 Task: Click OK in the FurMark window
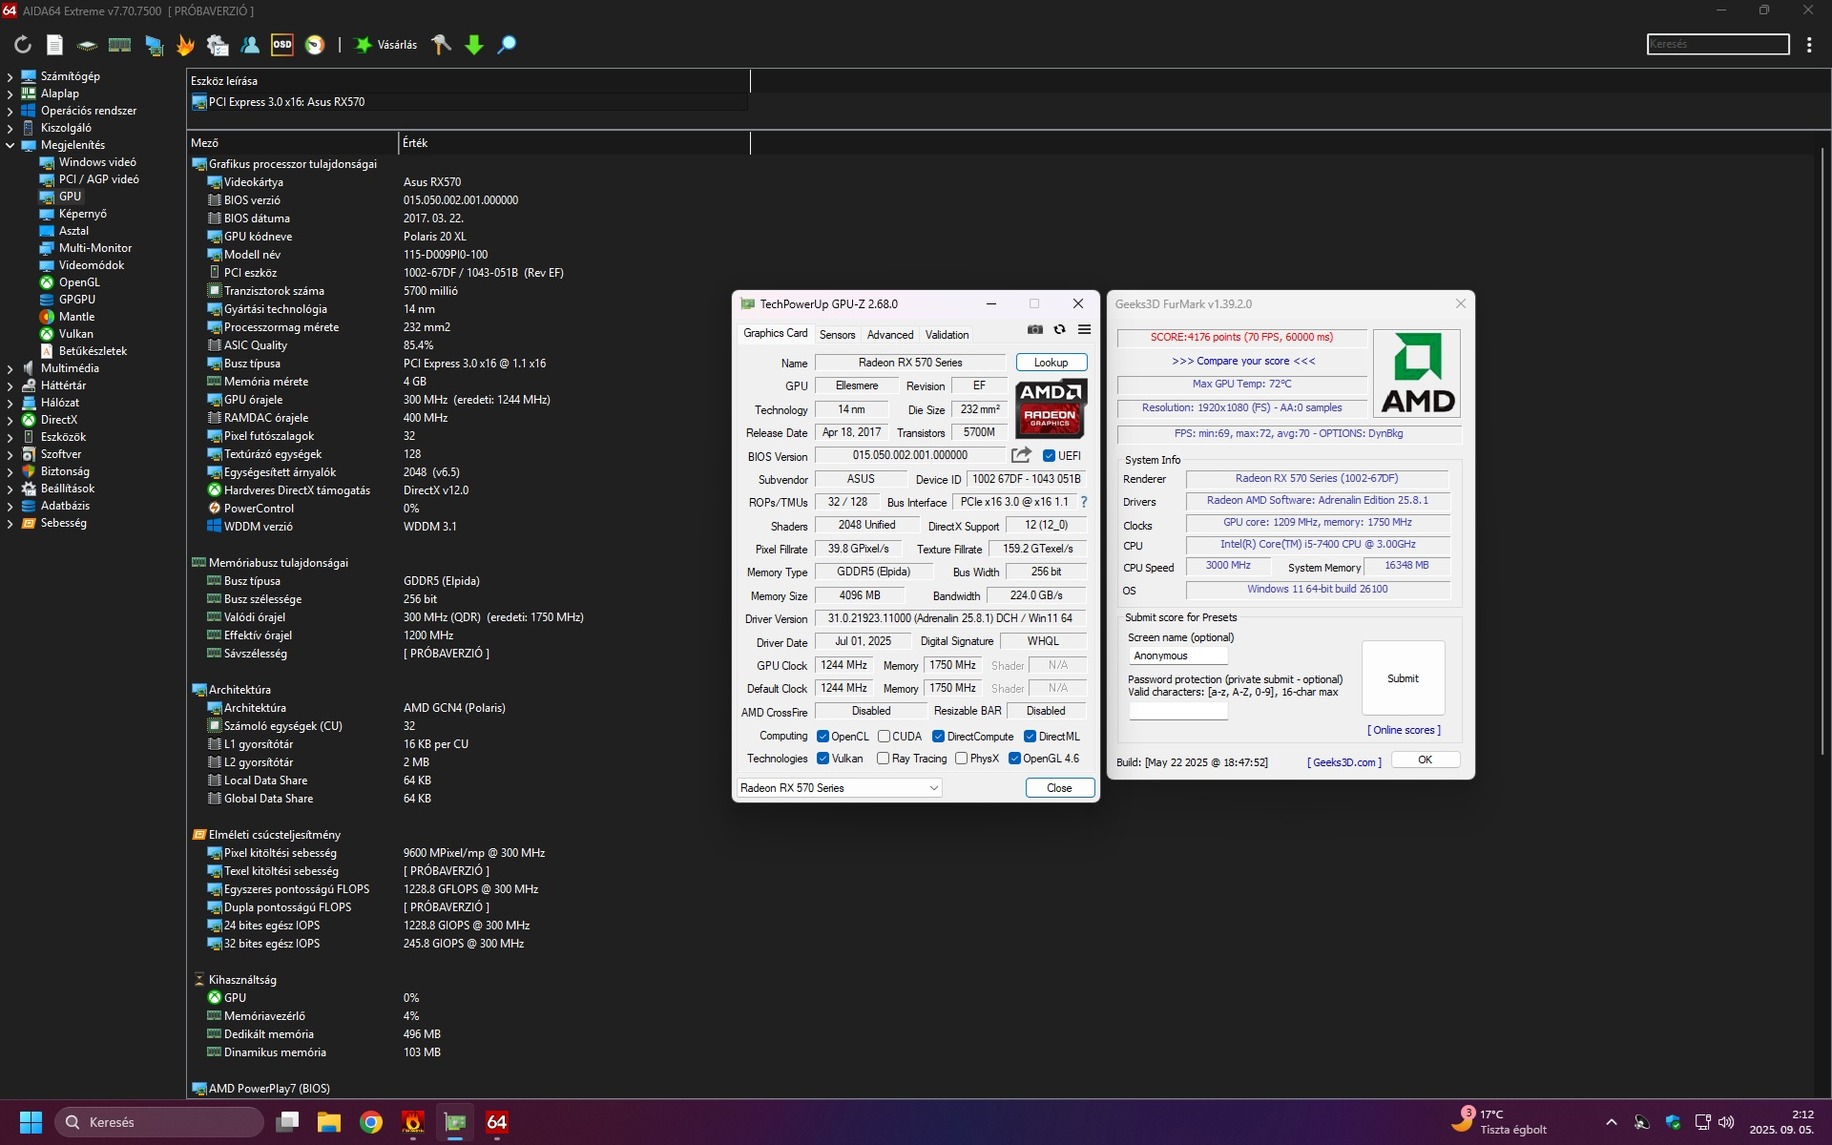coord(1425,760)
